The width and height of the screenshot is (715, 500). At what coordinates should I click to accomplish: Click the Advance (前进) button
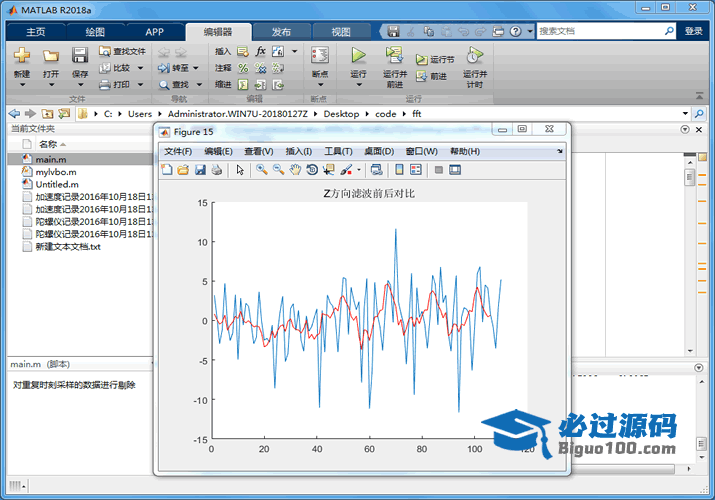pos(431,76)
